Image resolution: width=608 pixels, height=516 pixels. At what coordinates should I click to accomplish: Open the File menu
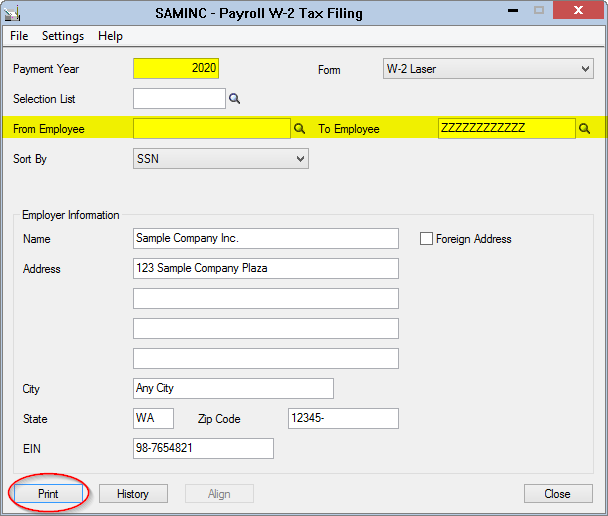19,36
